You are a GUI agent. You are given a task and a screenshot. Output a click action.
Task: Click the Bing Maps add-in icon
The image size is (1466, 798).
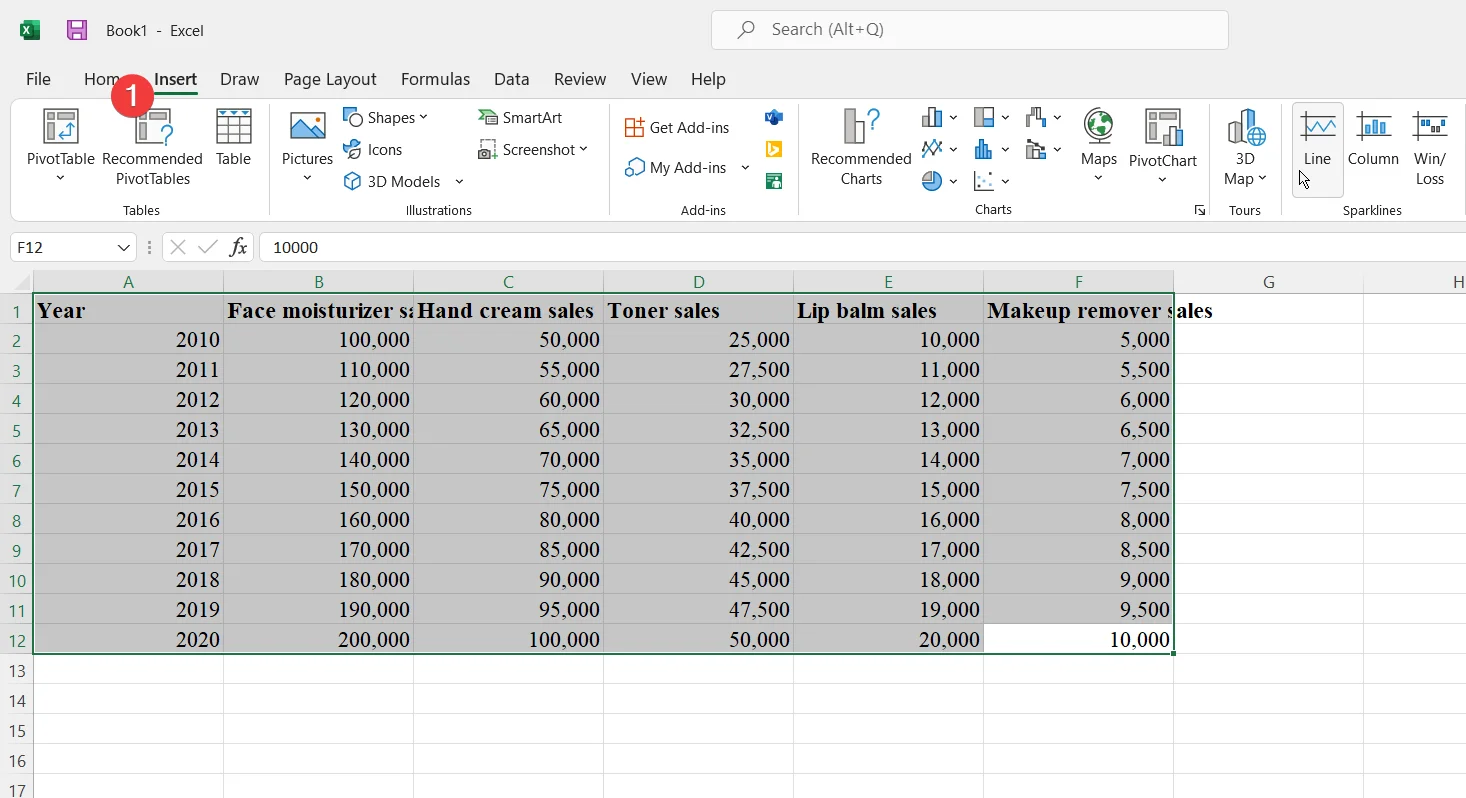point(773,149)
